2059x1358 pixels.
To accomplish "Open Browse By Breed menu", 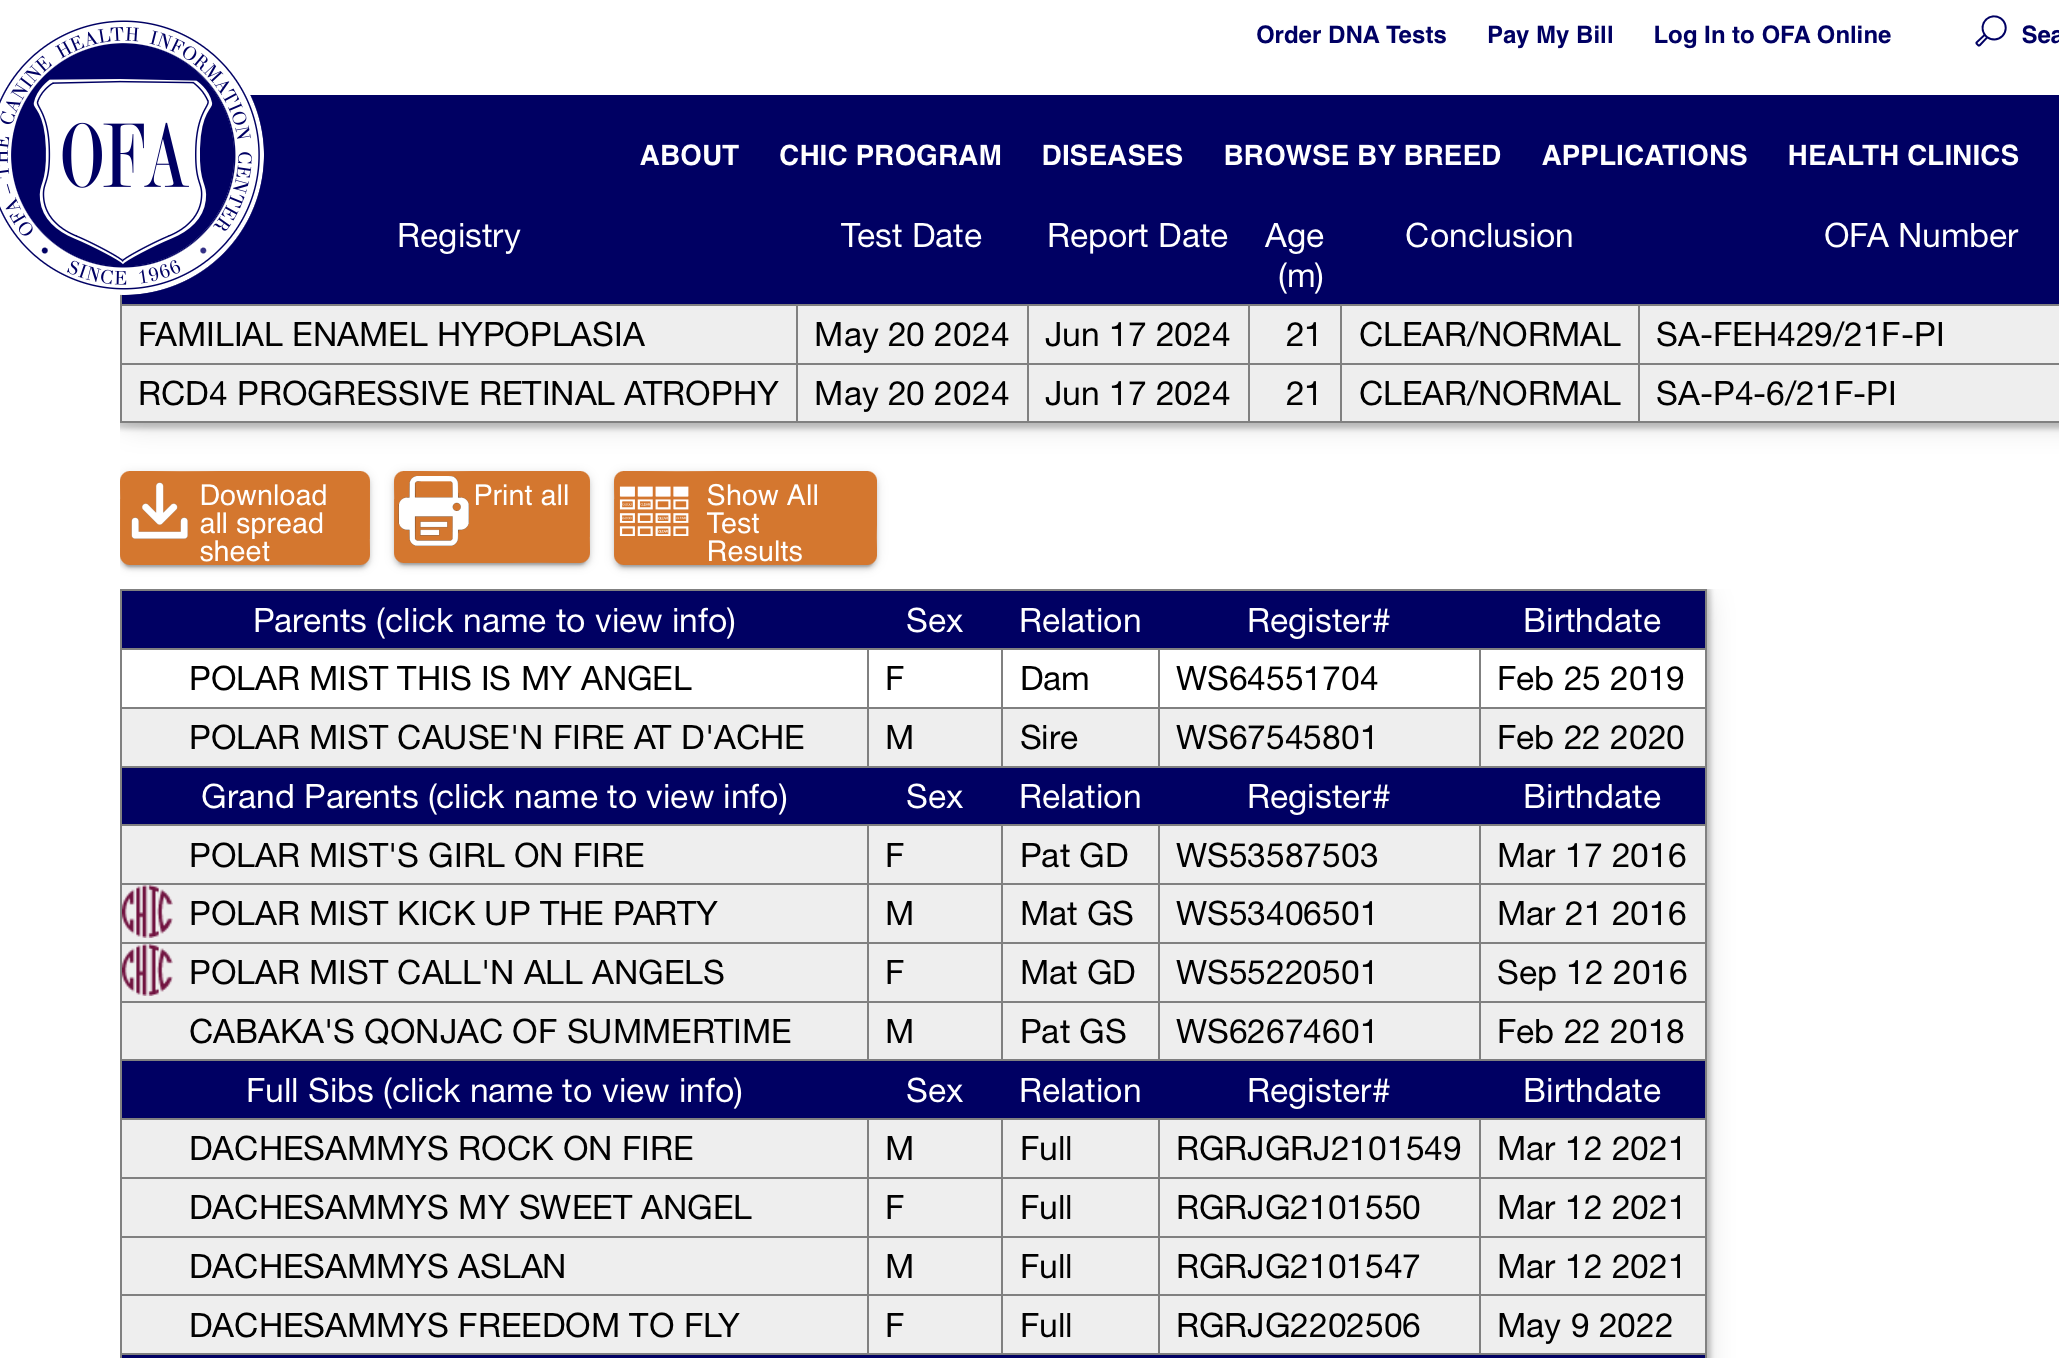I will pyautogui.click(x=1362, y=155).
